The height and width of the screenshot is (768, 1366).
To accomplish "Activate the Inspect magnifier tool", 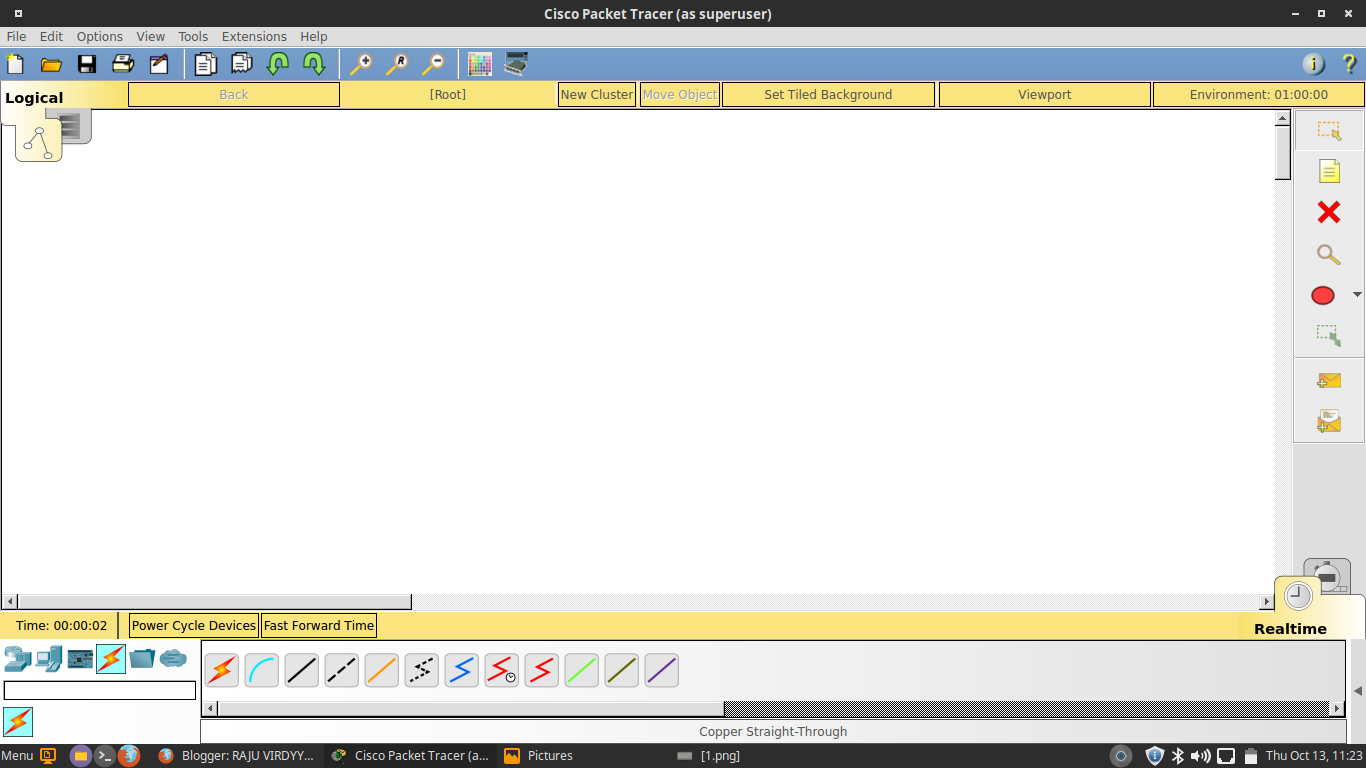I will pos(1329,254).
